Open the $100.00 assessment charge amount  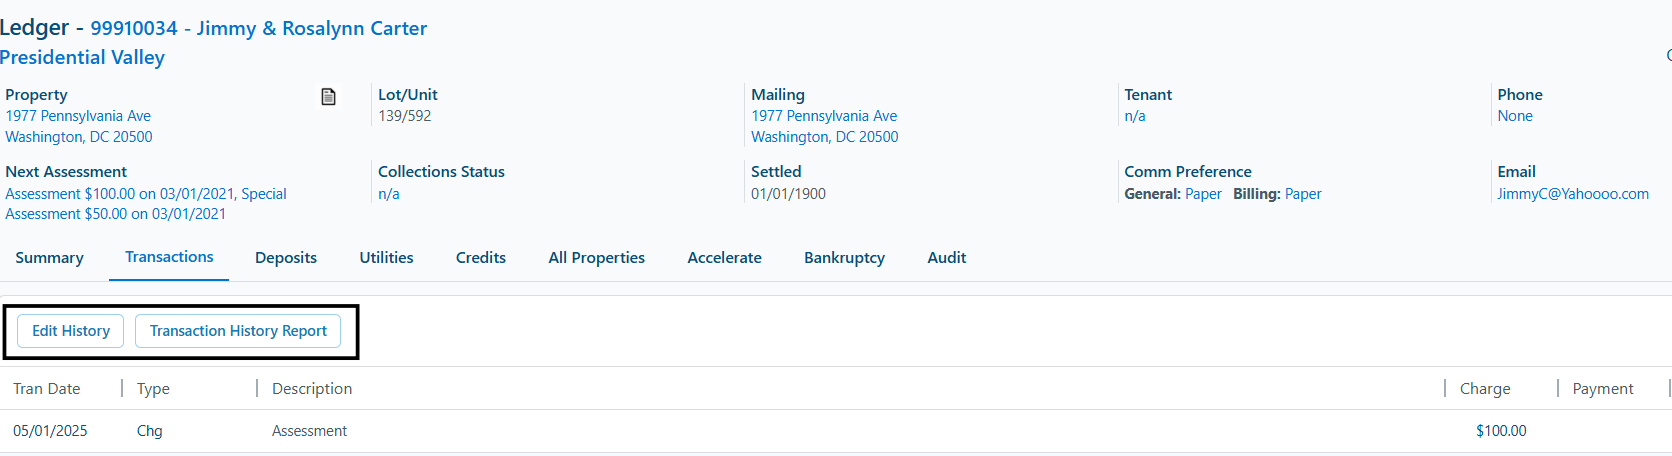[1501, 431]
